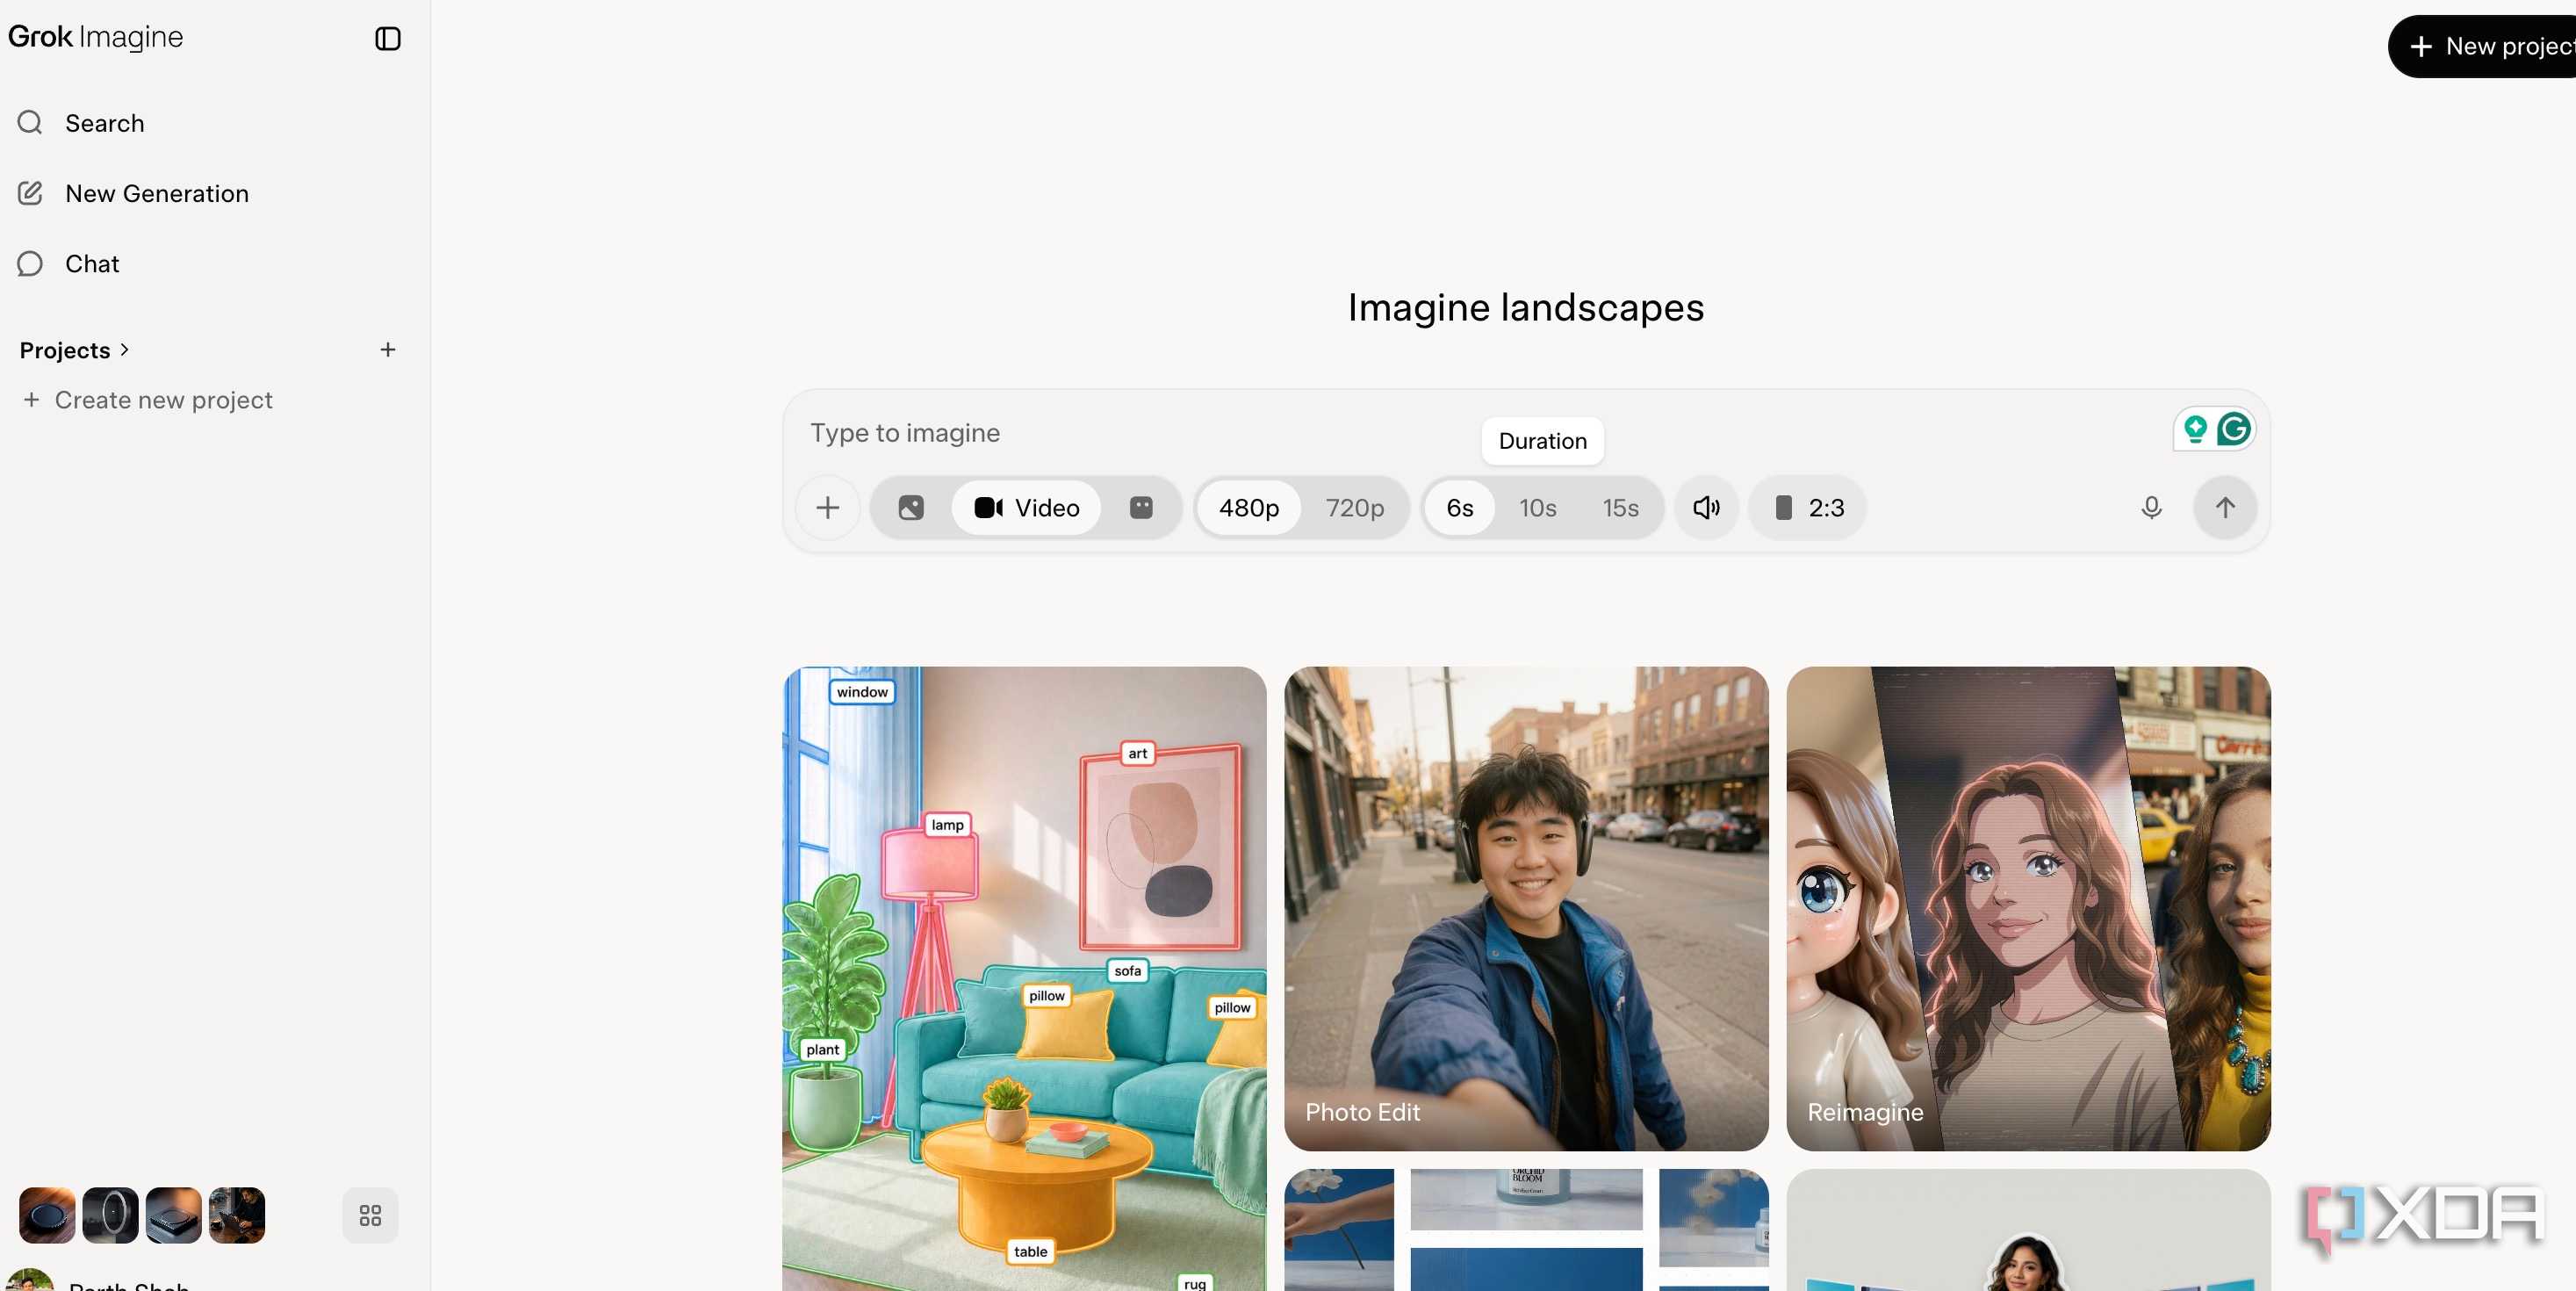
Task: Click the green lightbulb extension icon
Action: pyautogui.click(x=2195, y=430)
